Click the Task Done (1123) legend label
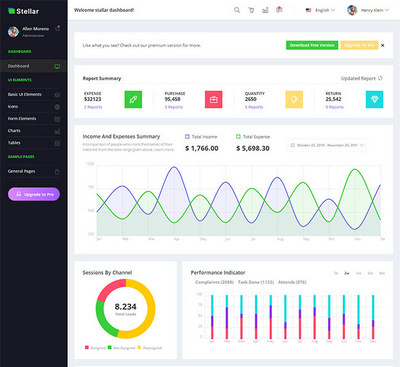400x367 pixels. pyautogui.click(x=256, y=282)
